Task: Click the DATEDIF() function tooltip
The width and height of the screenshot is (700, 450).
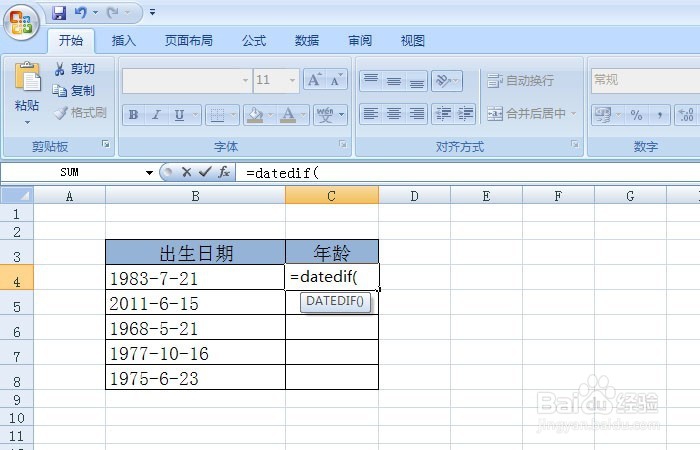Action: (335, 302)
